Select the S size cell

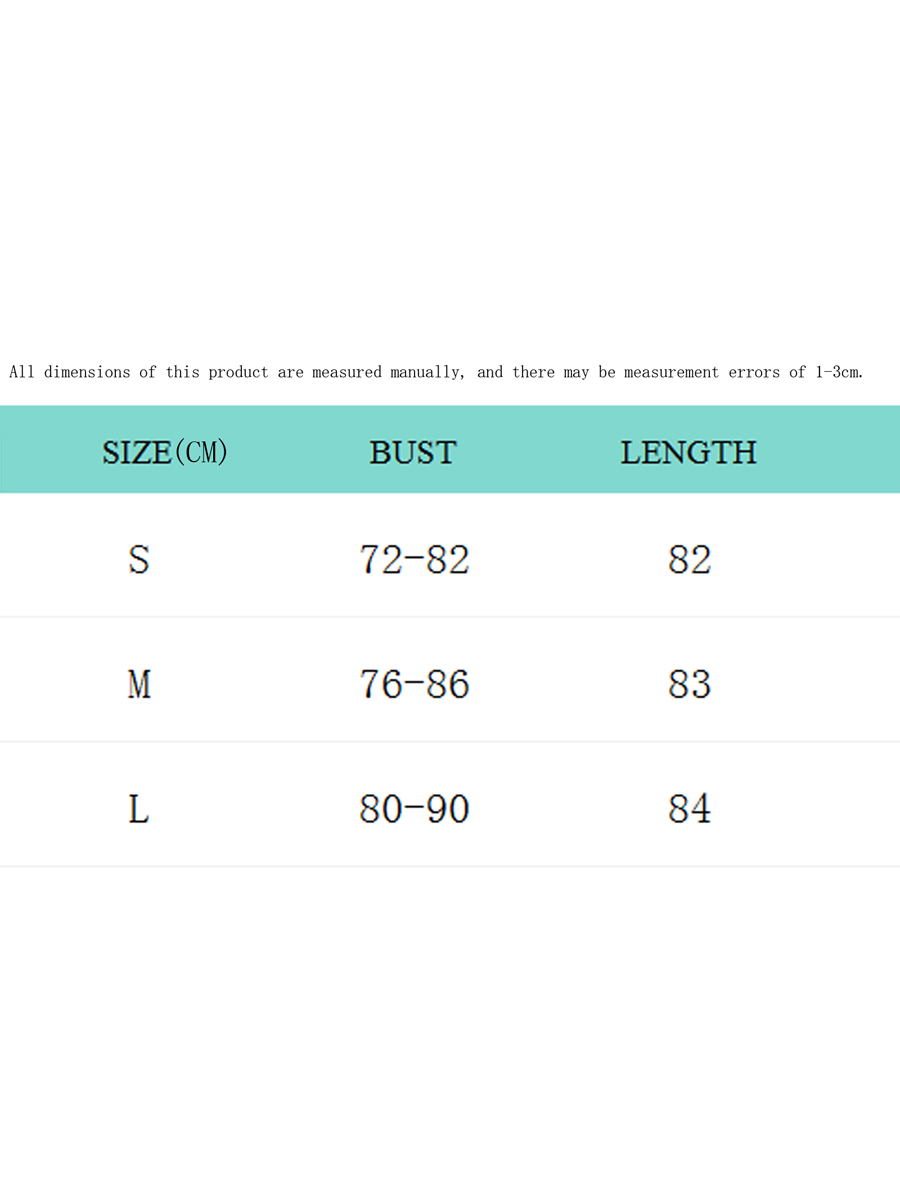[x=139, y=558]
